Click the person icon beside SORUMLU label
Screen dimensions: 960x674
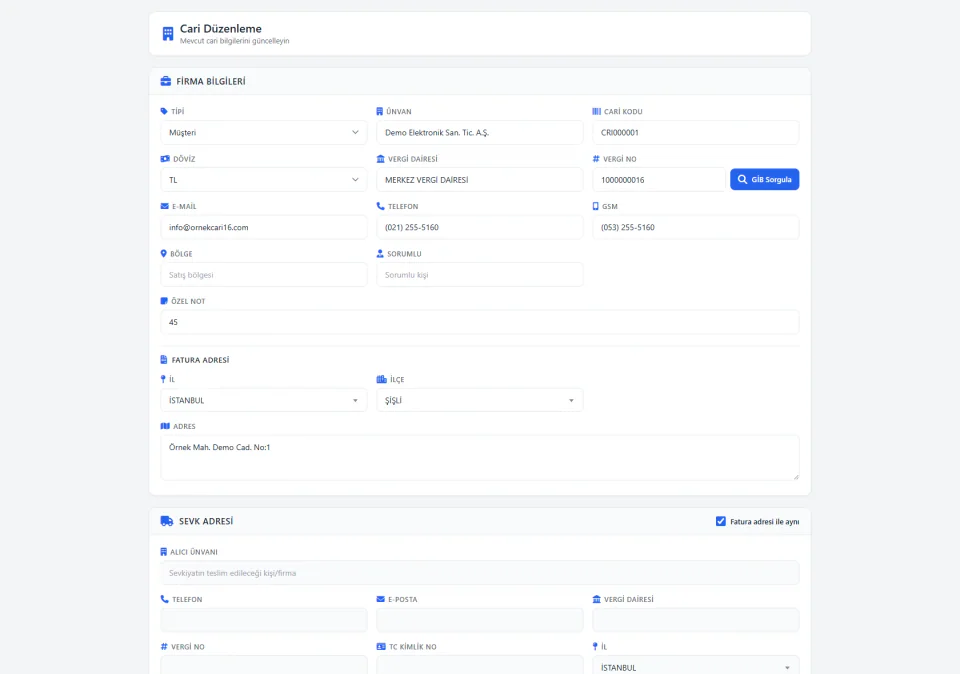pyautogui.click(x=380, y=253)
